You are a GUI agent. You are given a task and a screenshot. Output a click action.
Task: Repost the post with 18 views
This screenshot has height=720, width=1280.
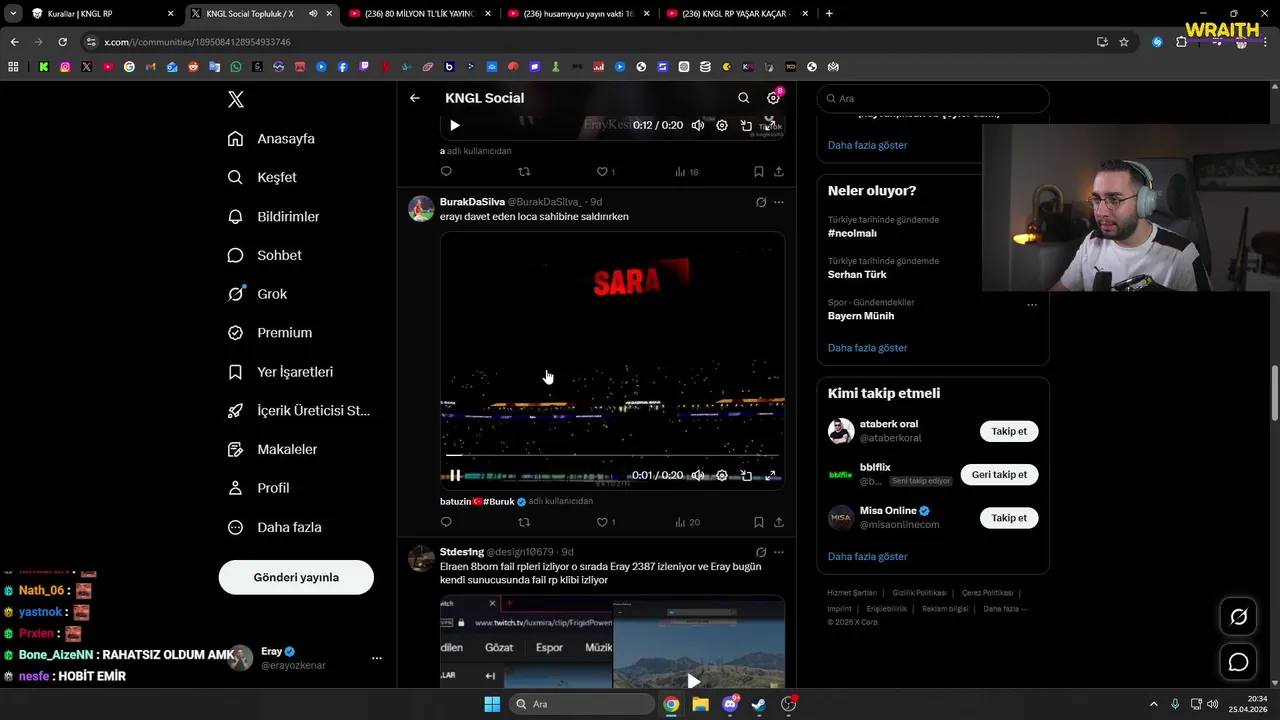pos(524,172)
